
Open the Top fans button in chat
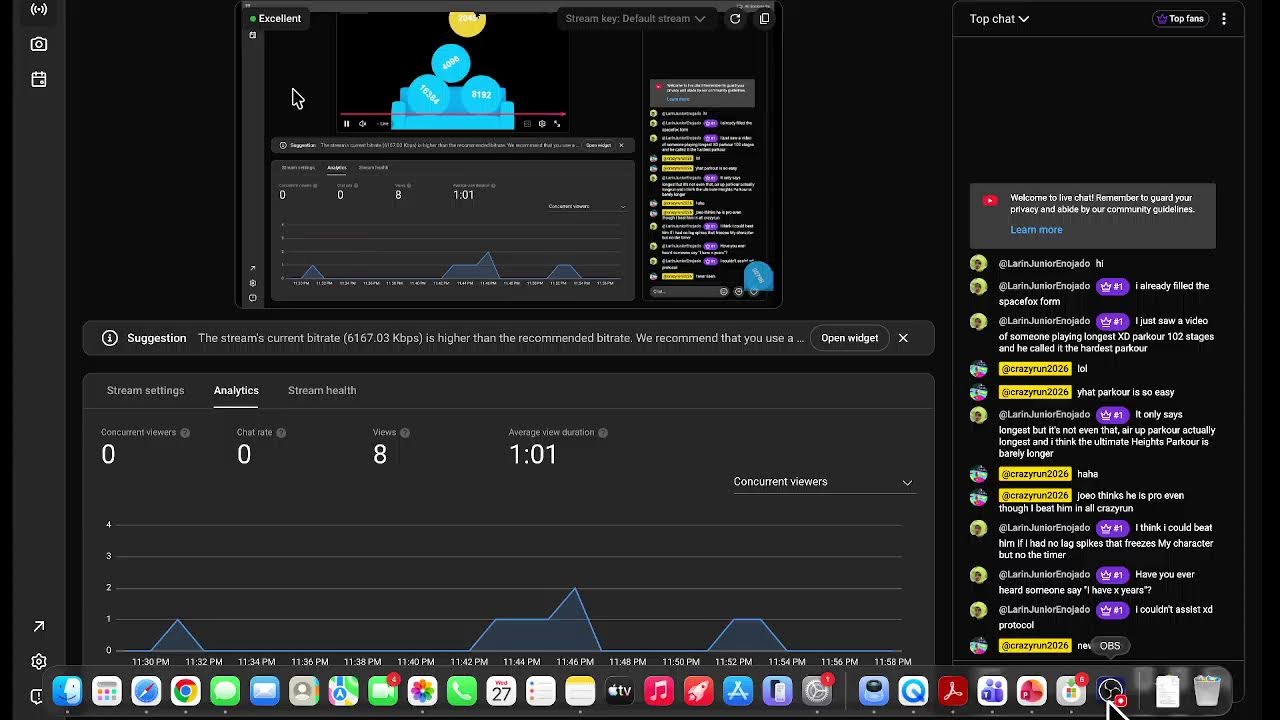pyautogui.click(x=1180, y=19)
